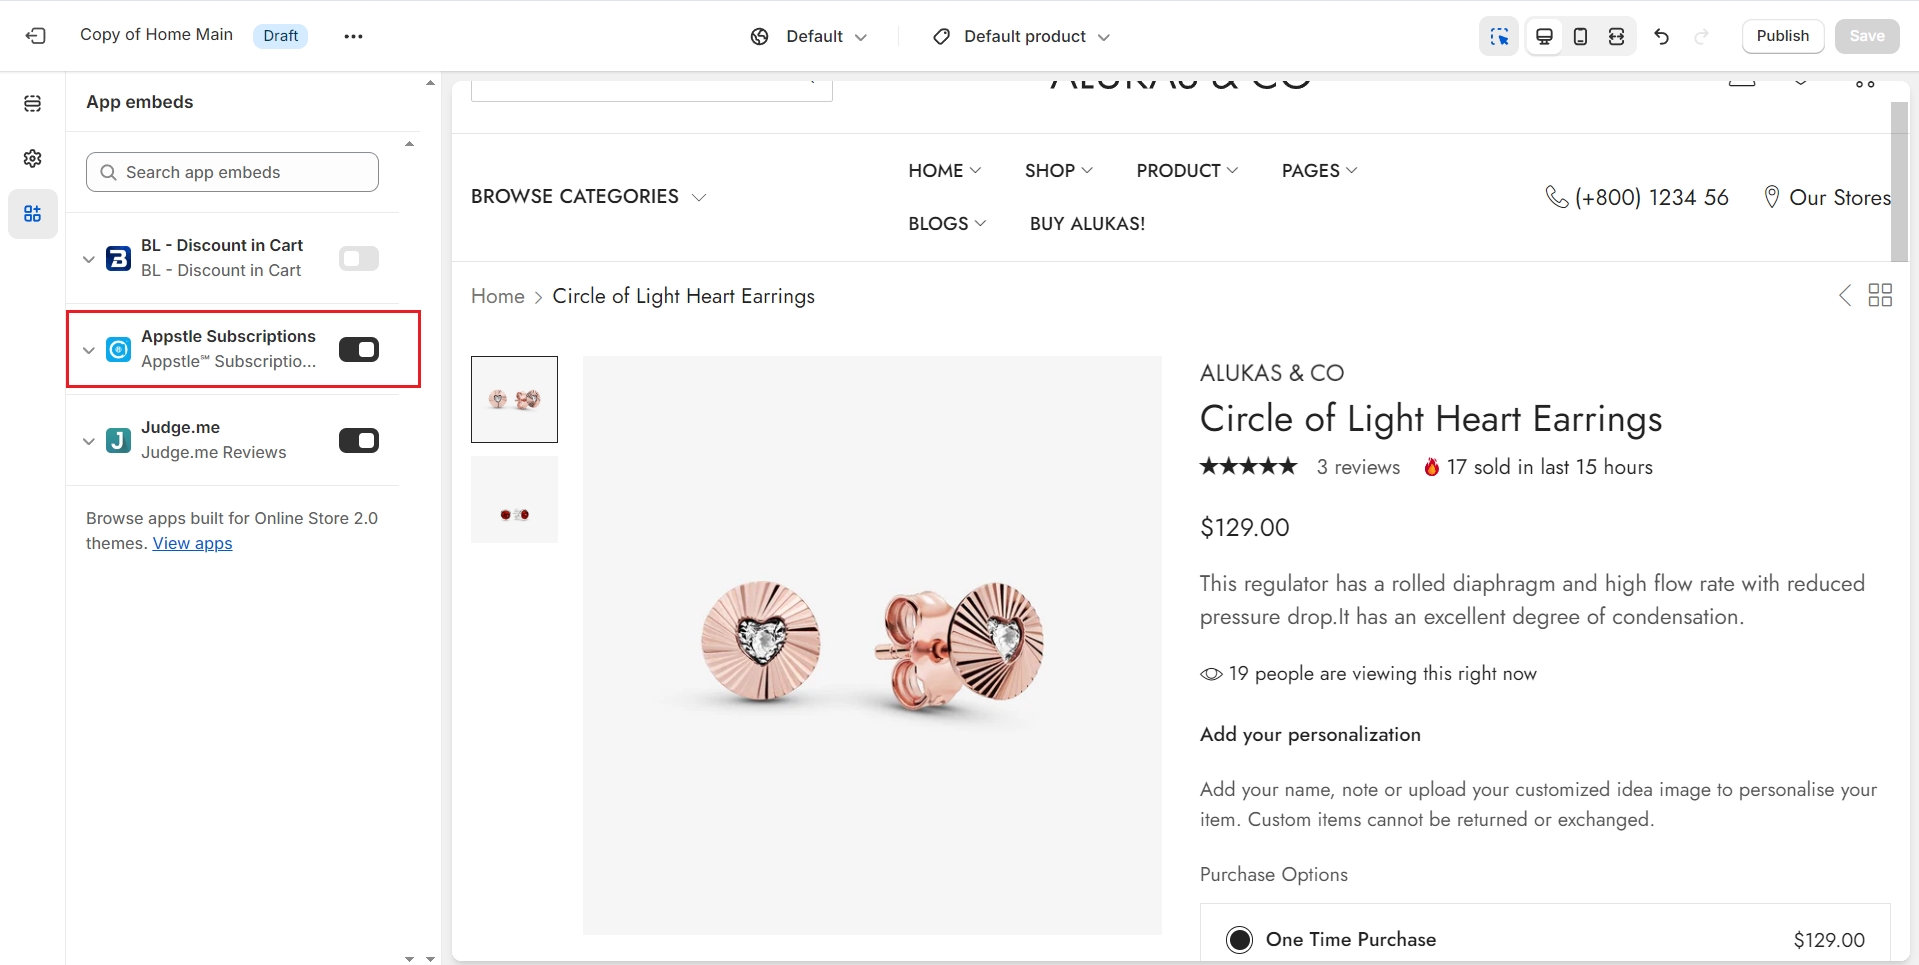Turn off Judge.me app embed
The width and height of the screenshot is (1919, 965).
click(x=358, y=441)
